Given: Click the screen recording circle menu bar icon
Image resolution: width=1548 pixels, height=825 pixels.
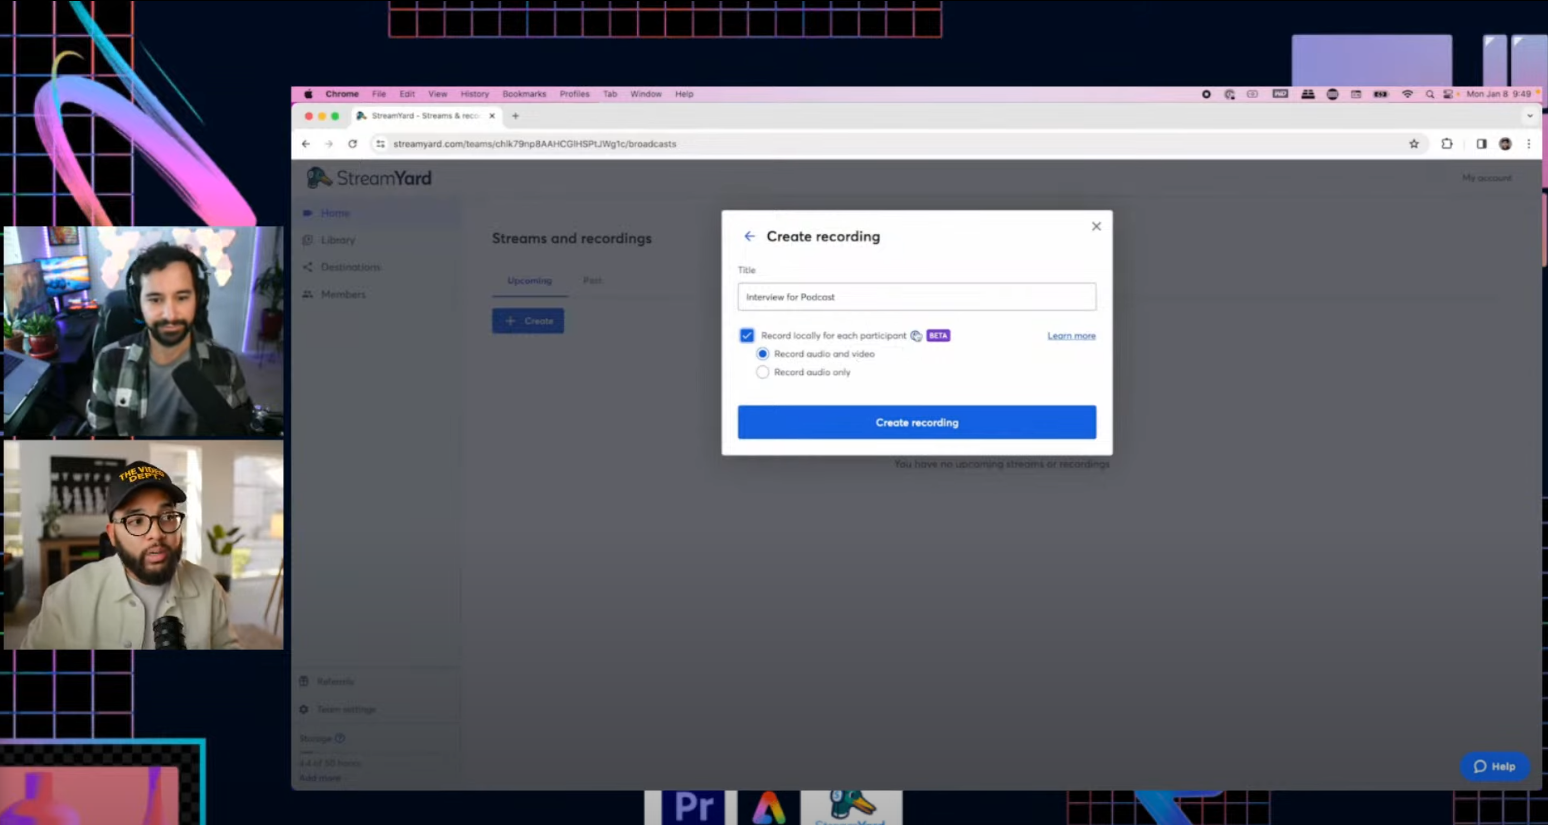Looking at the screenshot, I should 1206,94.
